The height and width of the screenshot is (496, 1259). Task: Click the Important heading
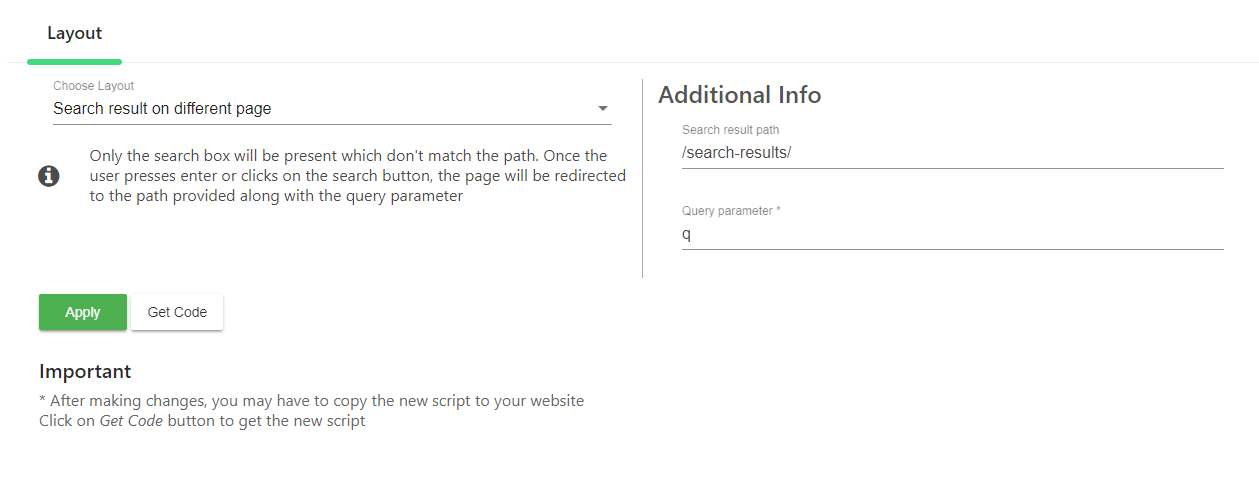[85, 371]
